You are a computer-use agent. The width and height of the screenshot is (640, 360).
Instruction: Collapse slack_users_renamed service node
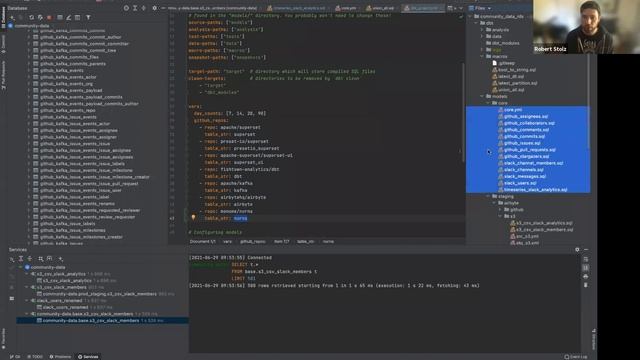27,300
